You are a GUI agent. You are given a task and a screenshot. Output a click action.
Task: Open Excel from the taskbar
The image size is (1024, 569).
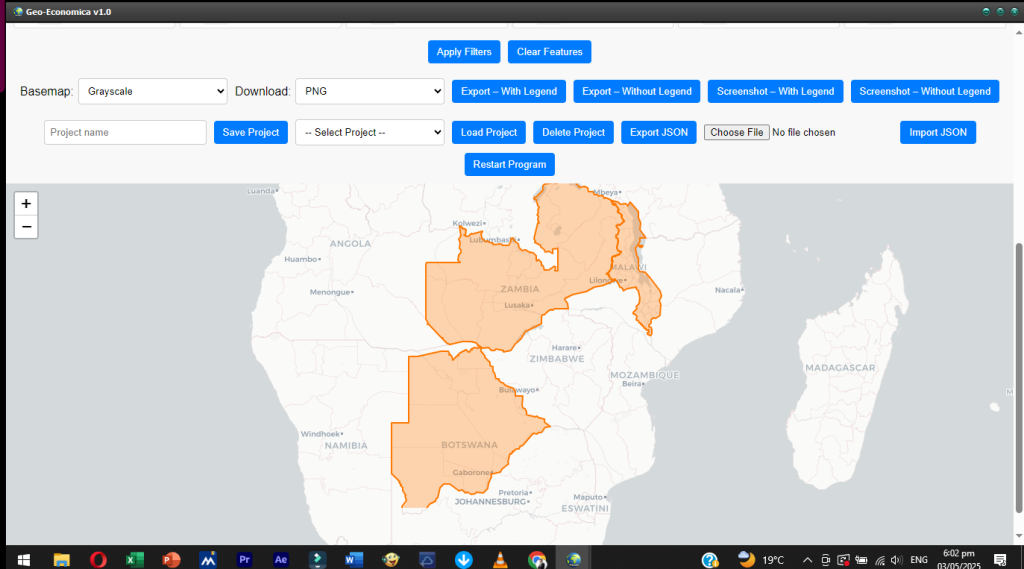(134, 560)
